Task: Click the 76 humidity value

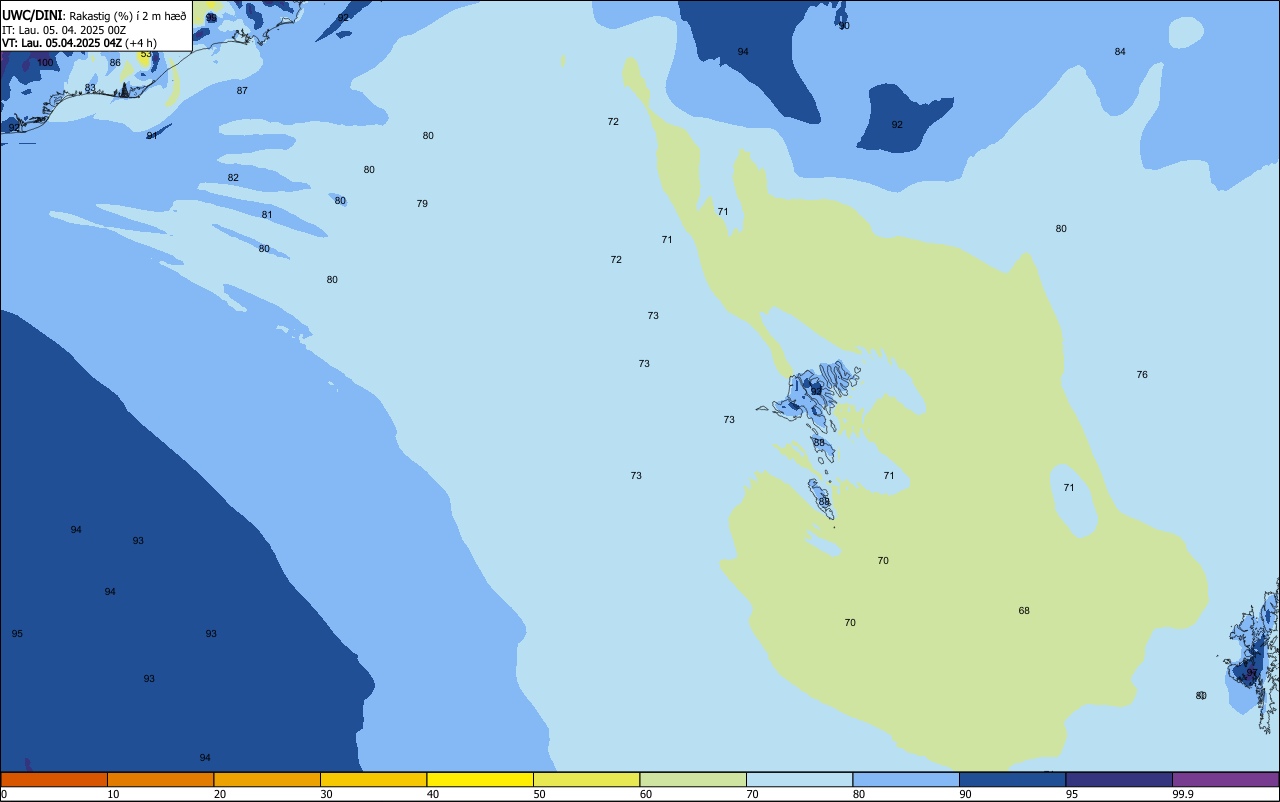Action: click(x=1142, y=375)
